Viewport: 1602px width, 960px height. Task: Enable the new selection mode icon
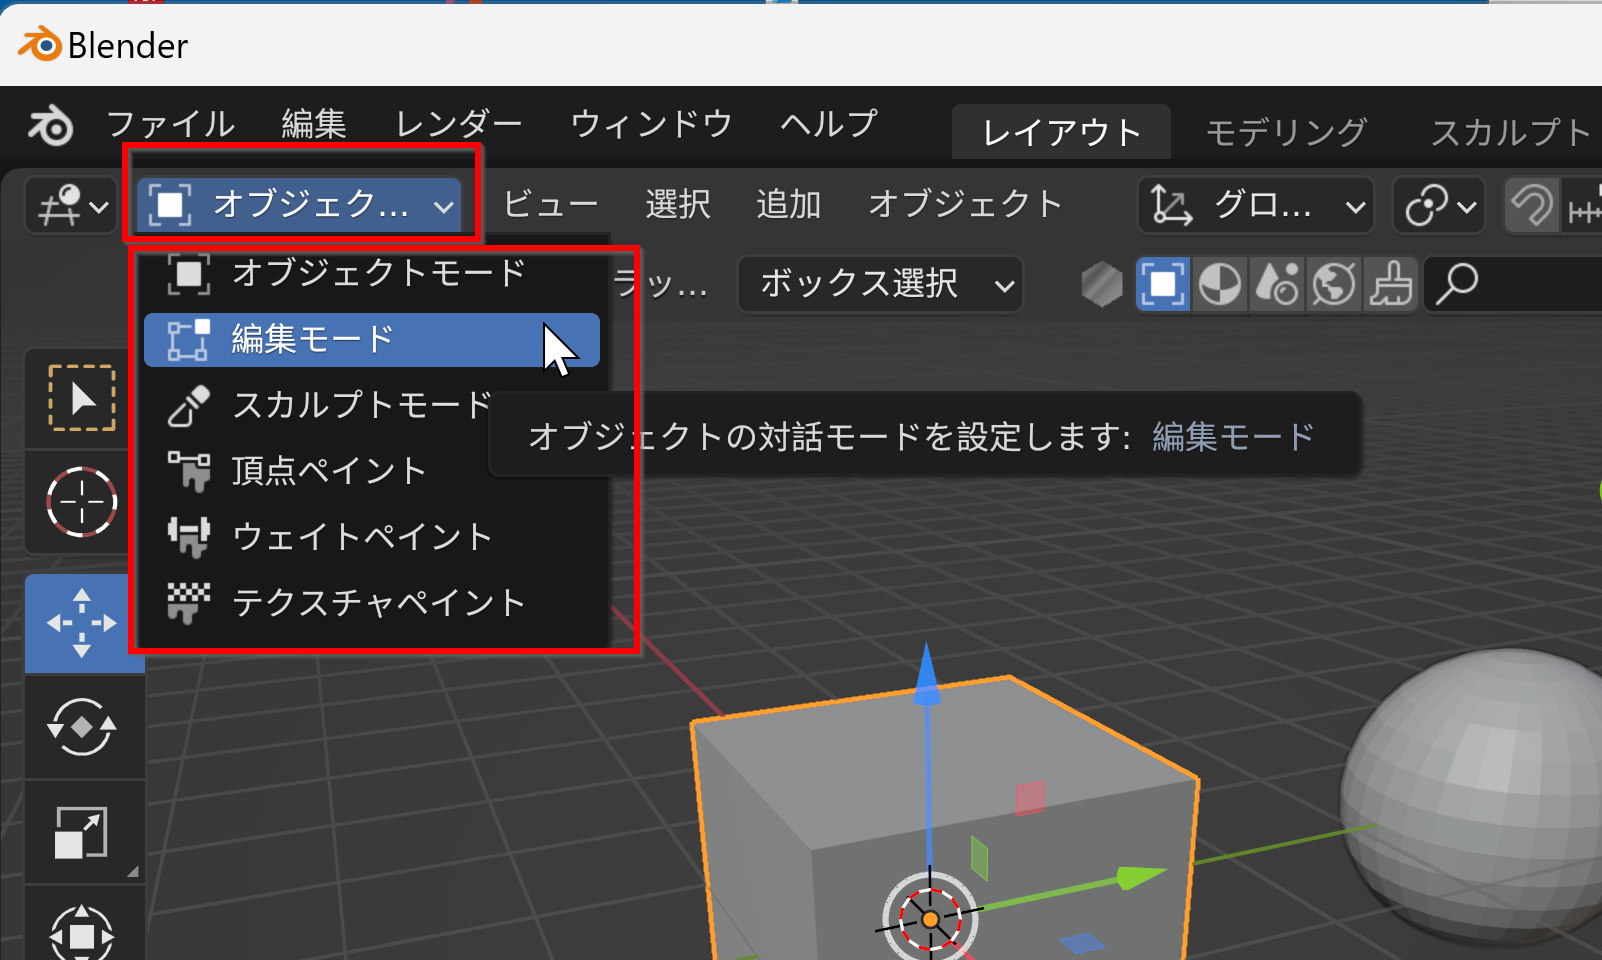1163,285
